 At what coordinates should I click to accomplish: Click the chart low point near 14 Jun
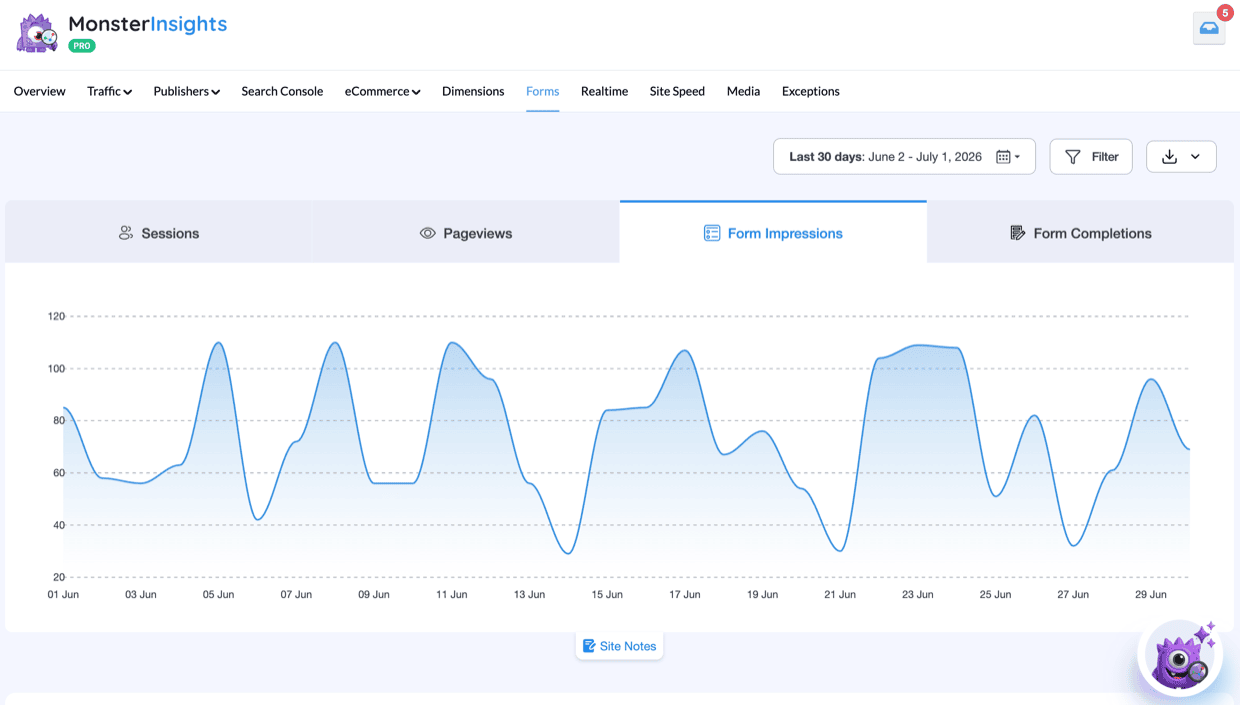[568, 553]
